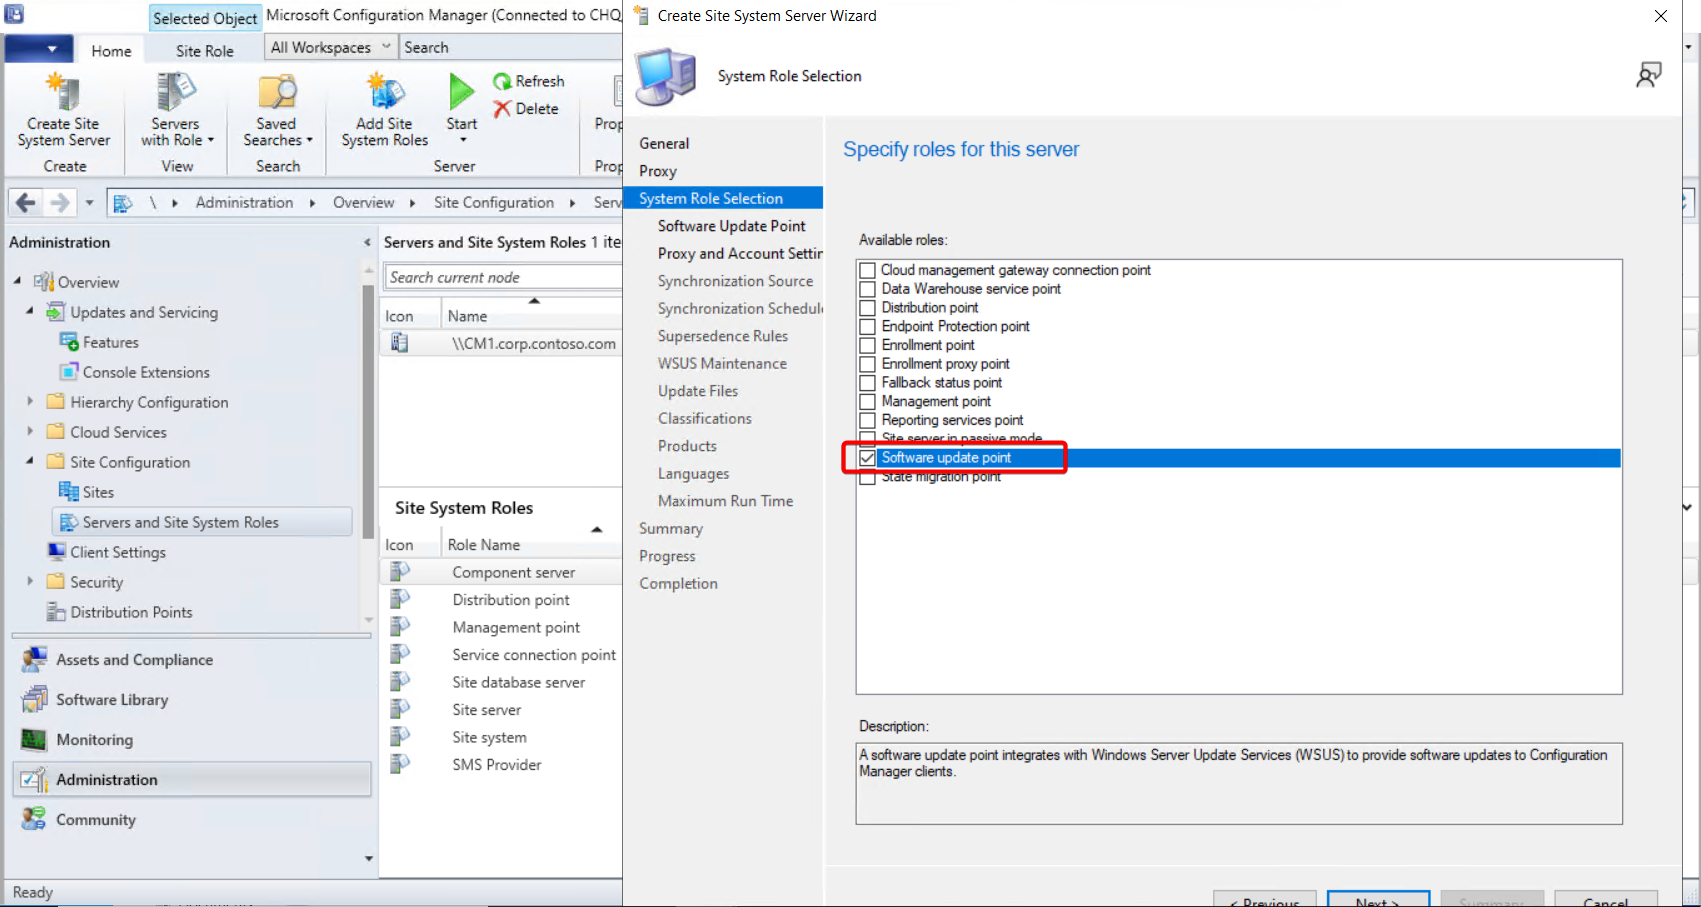Click Site Configuration in the breadcrumb path
This screenshot has height=907, width=1701.
pos(494,202)
